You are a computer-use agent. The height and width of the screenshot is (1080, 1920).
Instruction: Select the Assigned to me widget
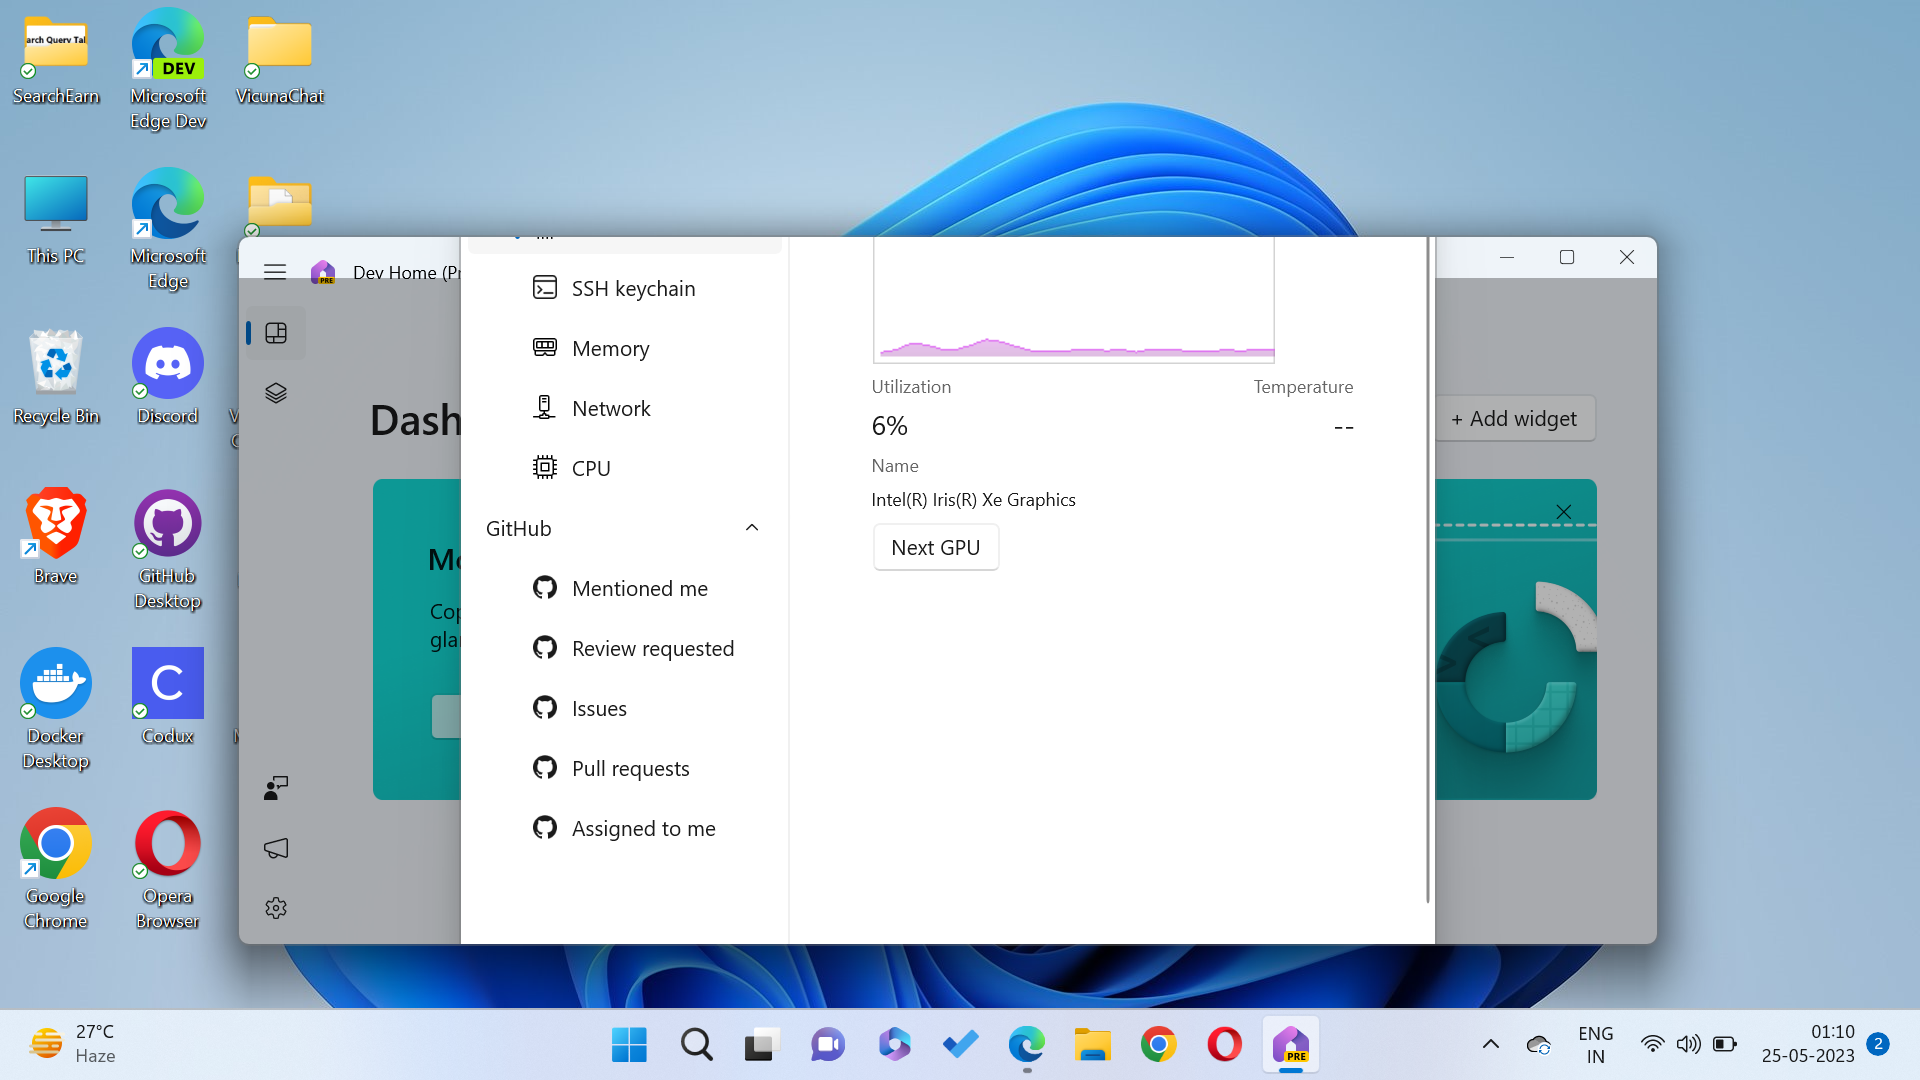(x=643, y=828)
